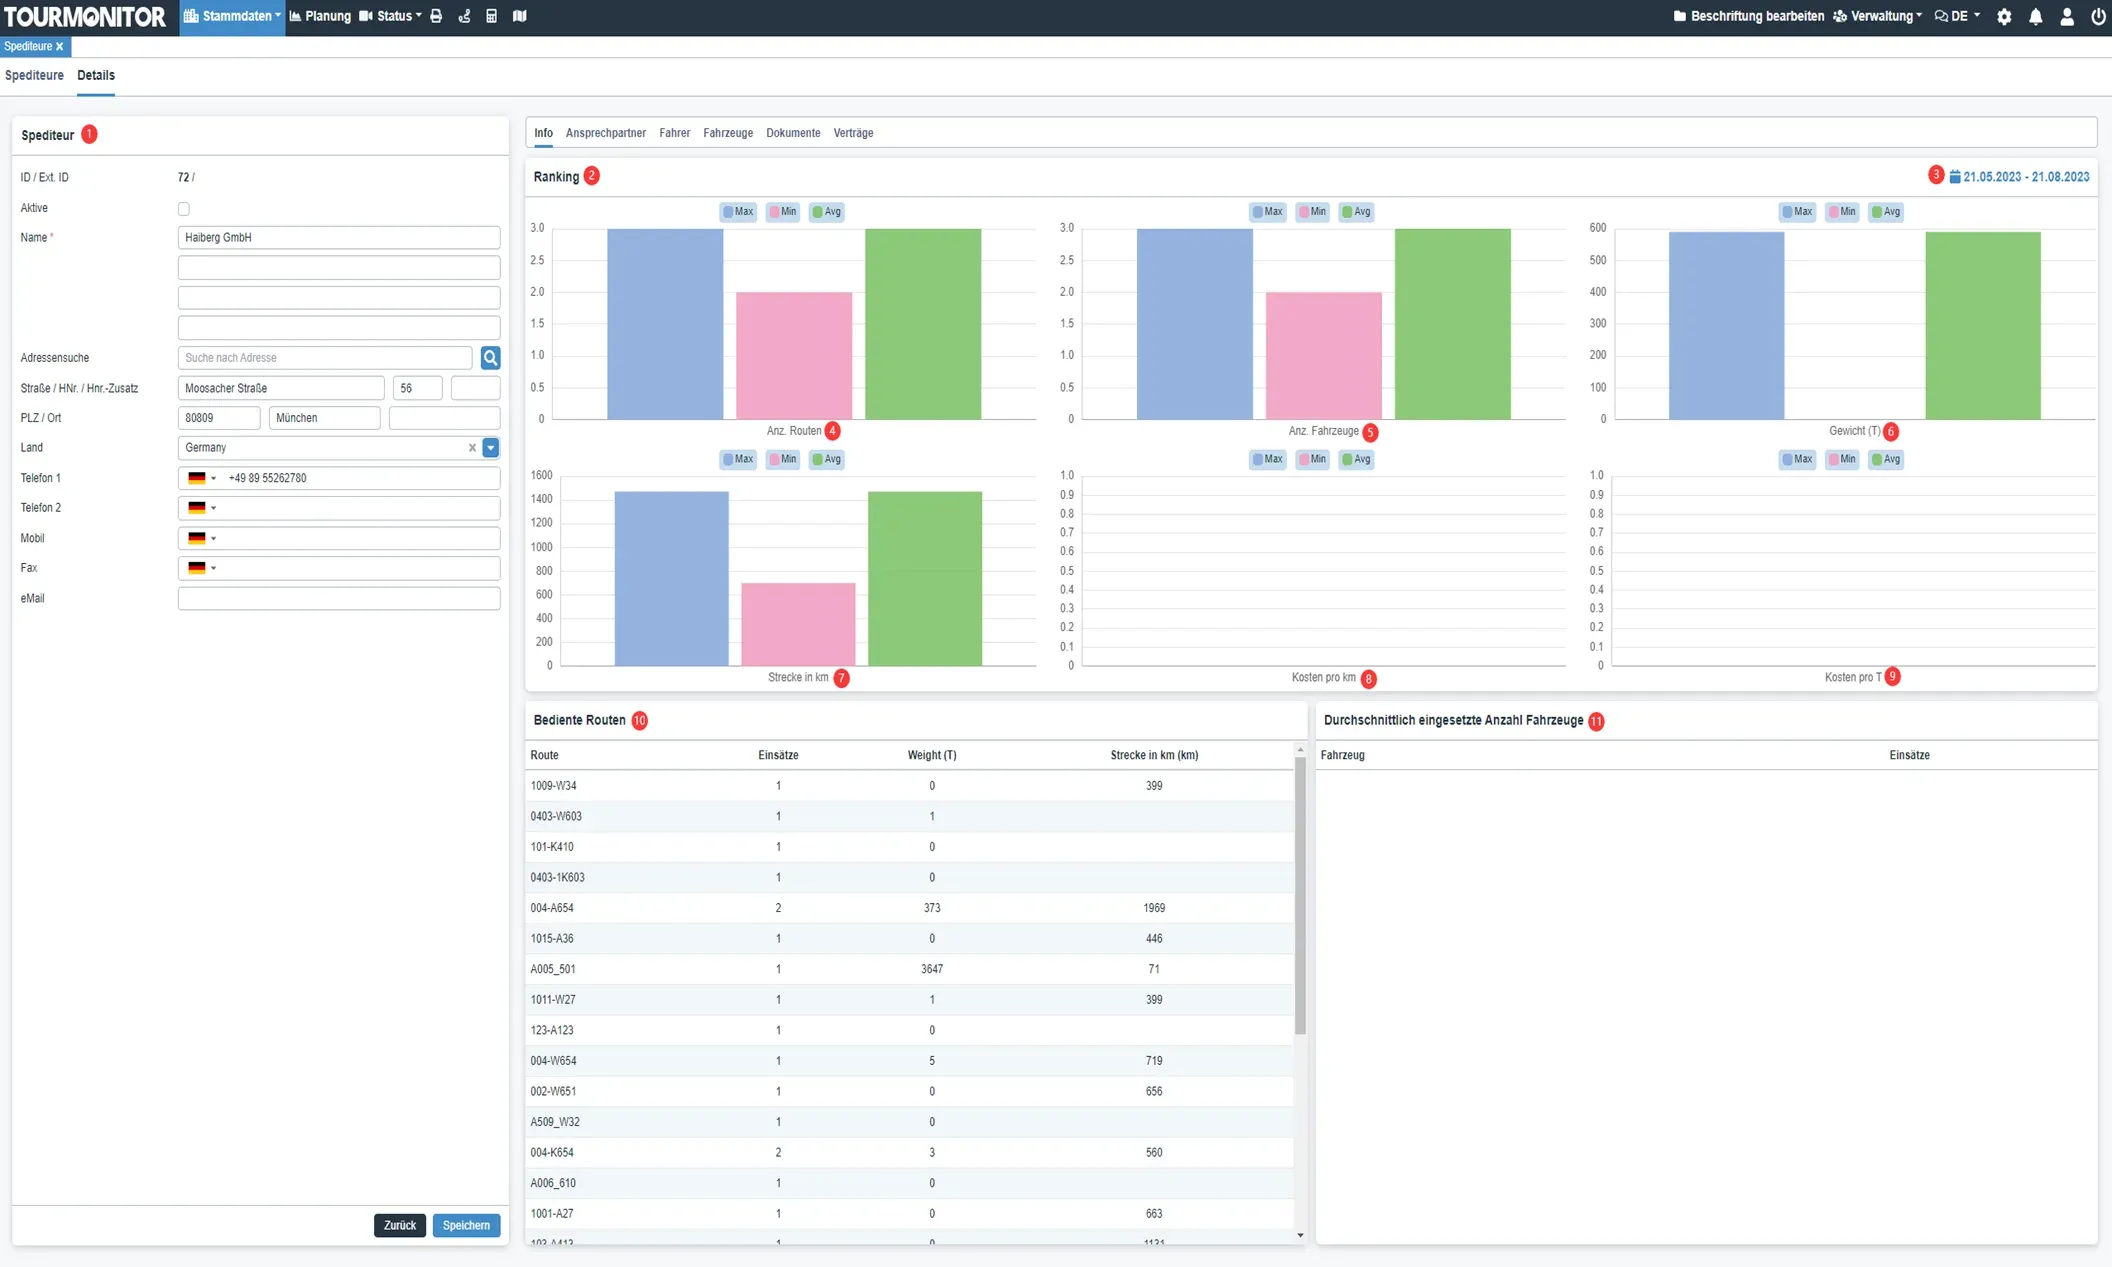The width and height of the screenshot is (2112, 1267).
Task: Switch to the Fahrzeuge tab
Action: tap(727, 133)
